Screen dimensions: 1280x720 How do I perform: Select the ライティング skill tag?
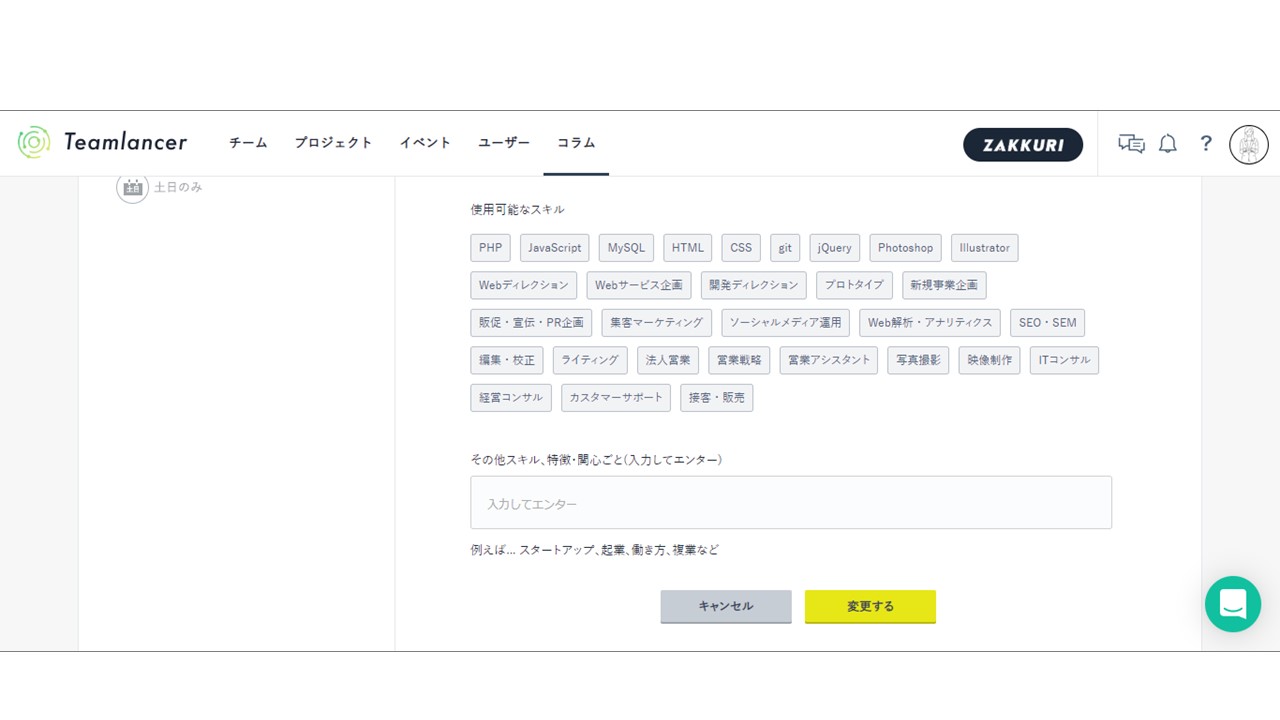[x=589, y=360]
